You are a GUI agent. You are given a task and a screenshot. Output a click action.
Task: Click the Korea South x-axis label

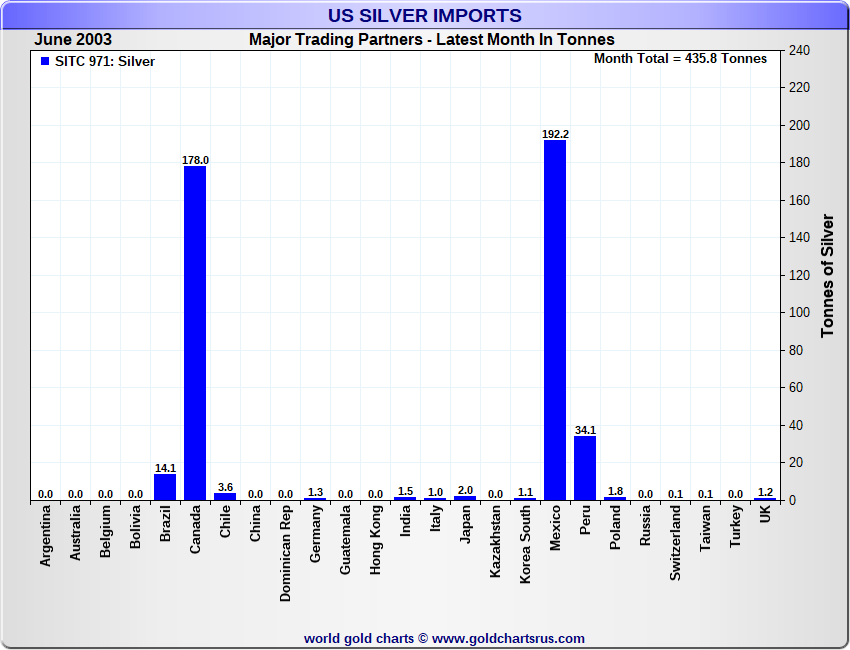click(526, 545)
